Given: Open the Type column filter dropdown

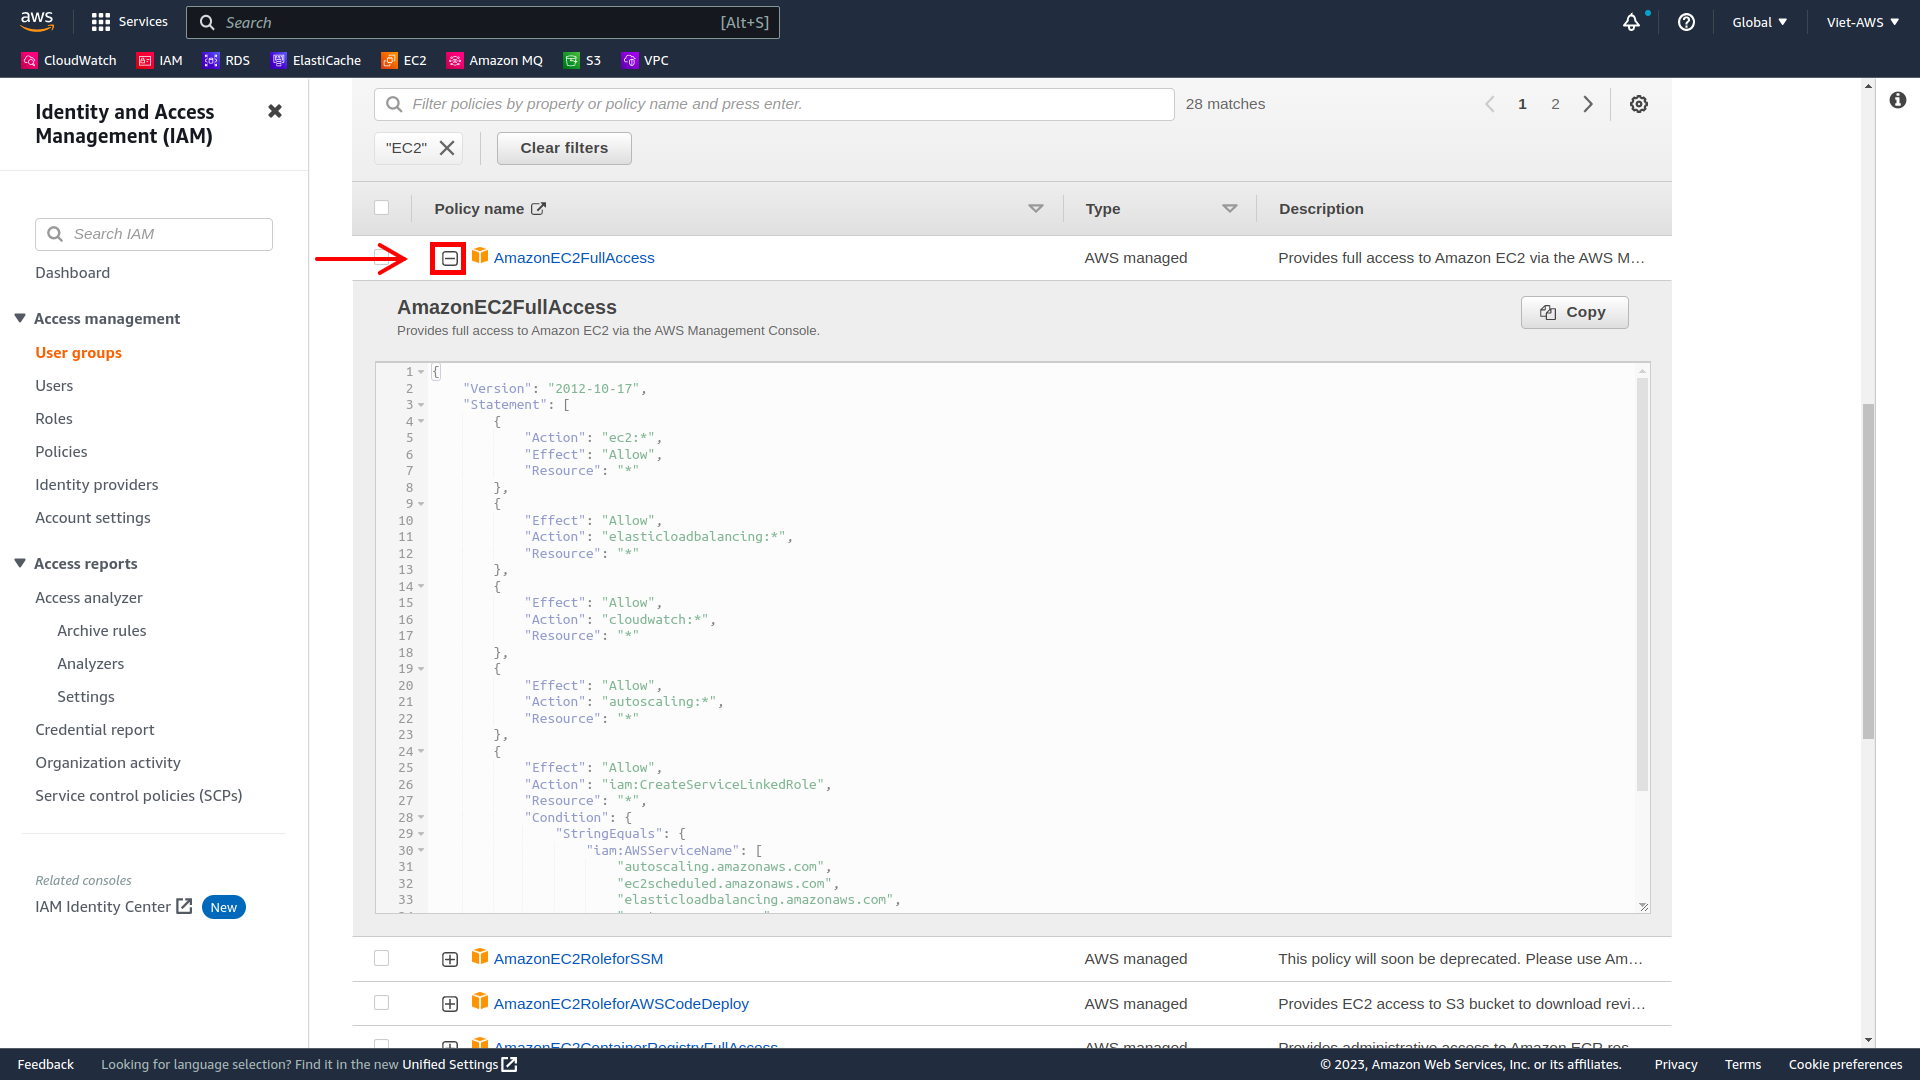Looking at the screenshot, I should [x=1230, y=209].
